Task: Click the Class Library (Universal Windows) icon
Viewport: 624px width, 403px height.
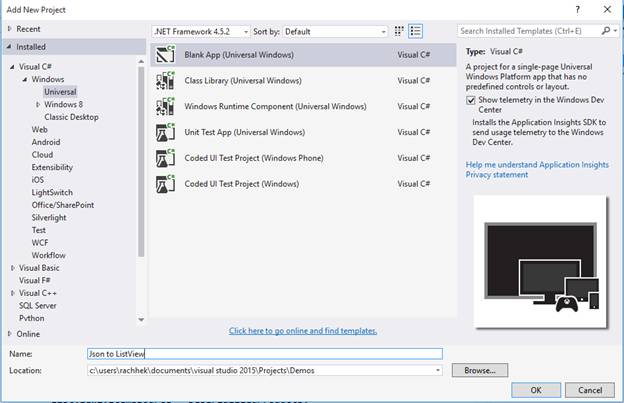Action: 165,80
